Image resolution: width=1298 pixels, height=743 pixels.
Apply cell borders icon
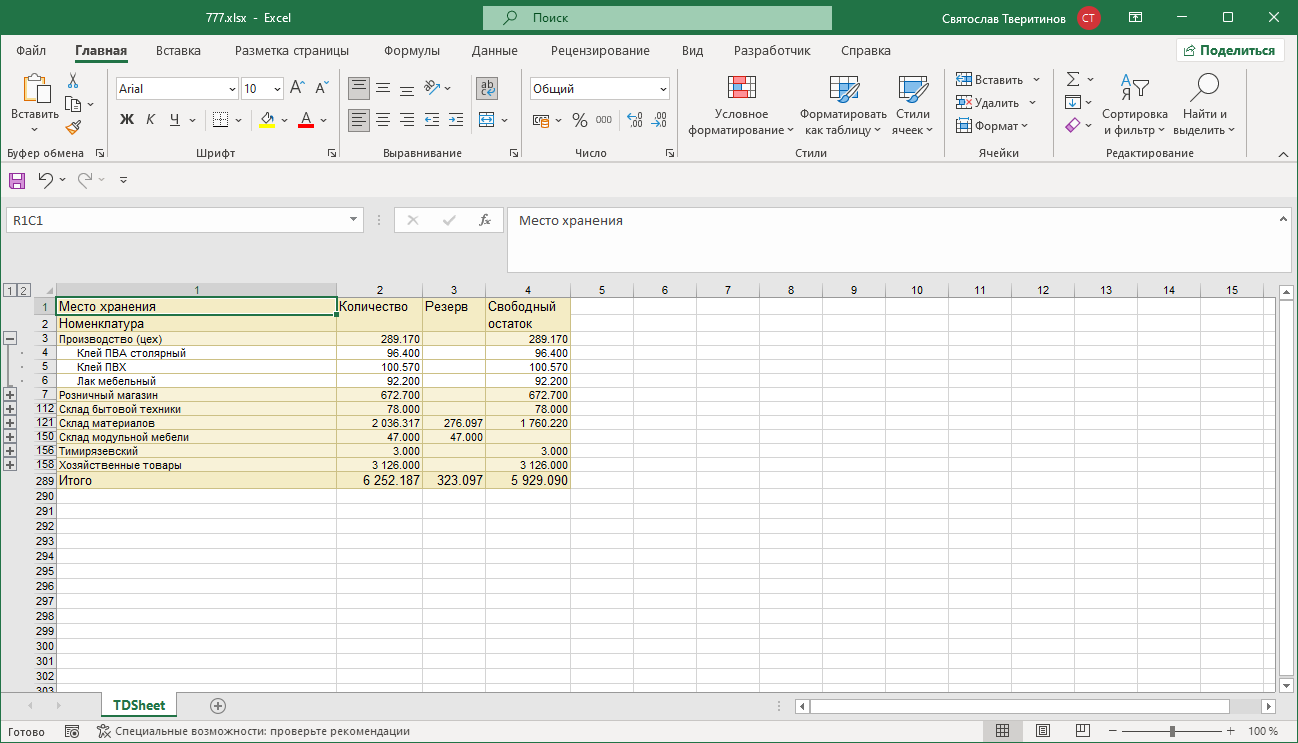coord(221,120)
